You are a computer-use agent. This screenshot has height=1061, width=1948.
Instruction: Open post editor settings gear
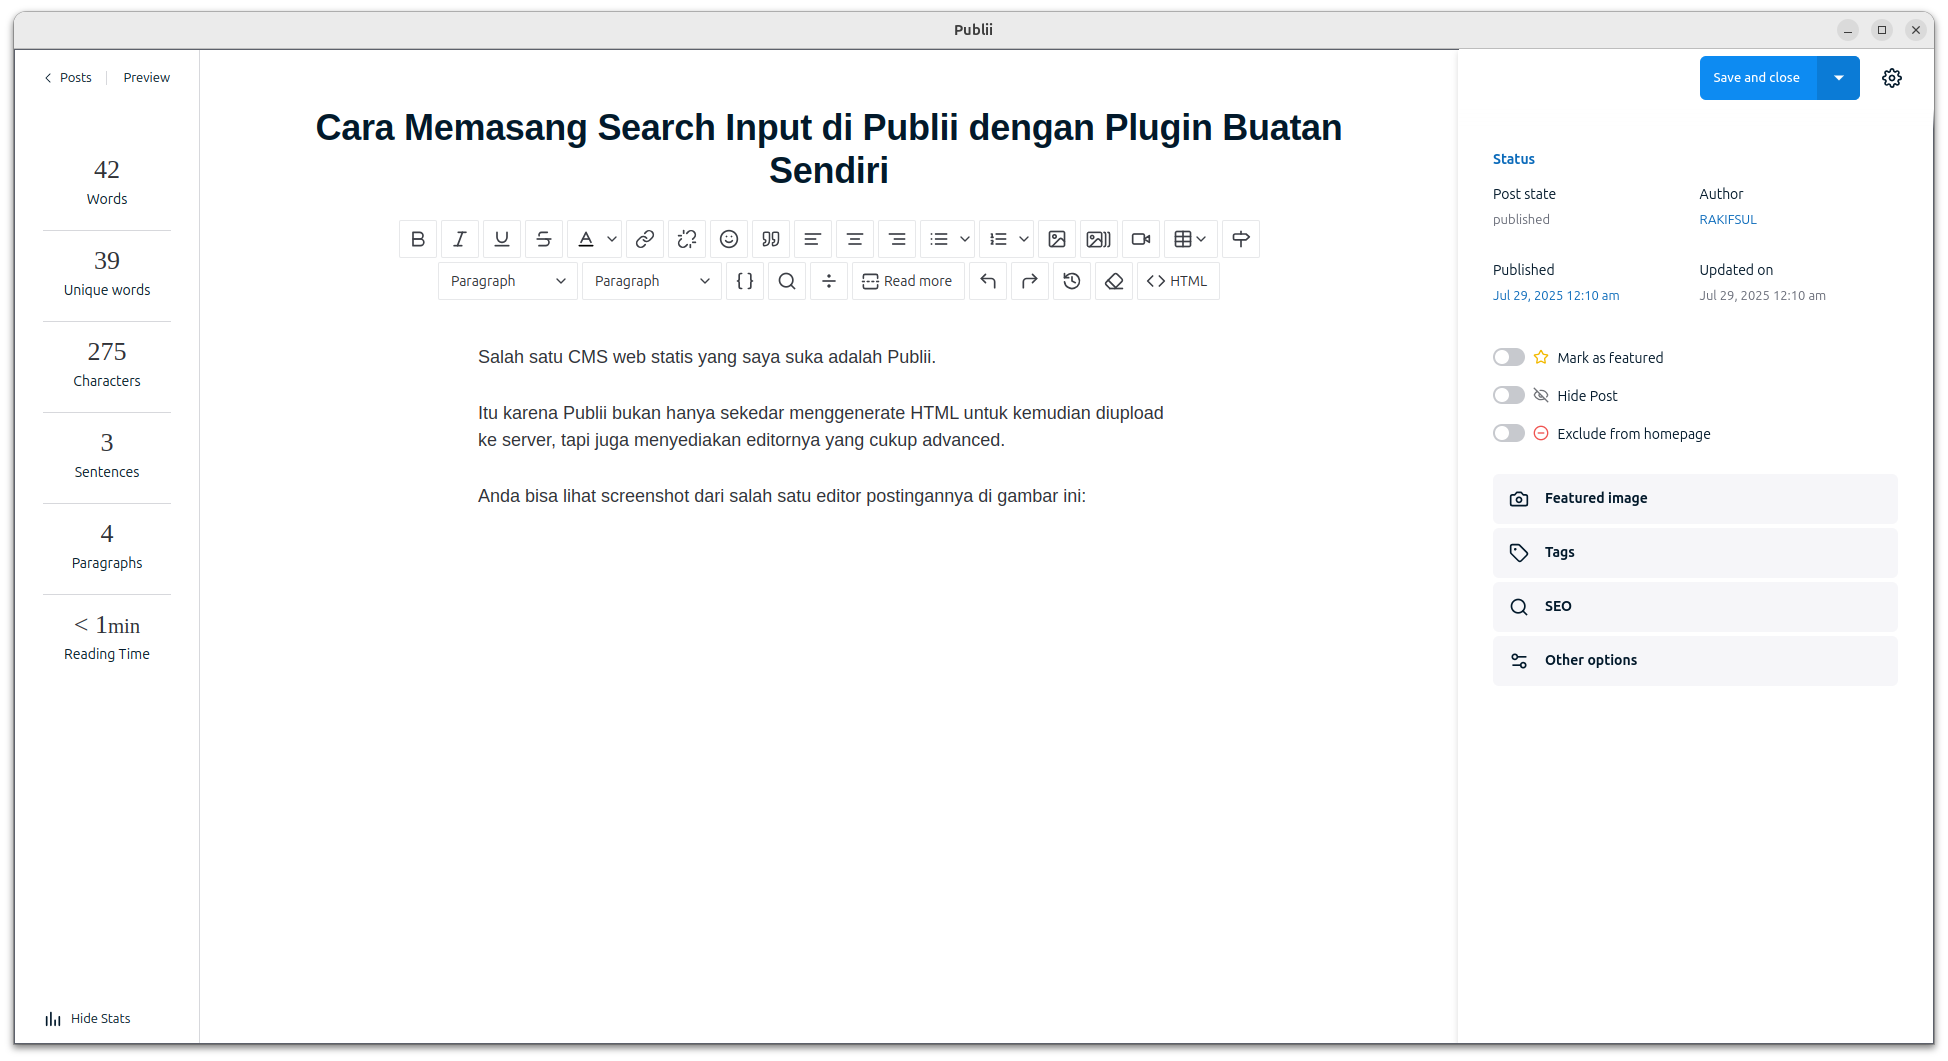[x=1892, y=78]
